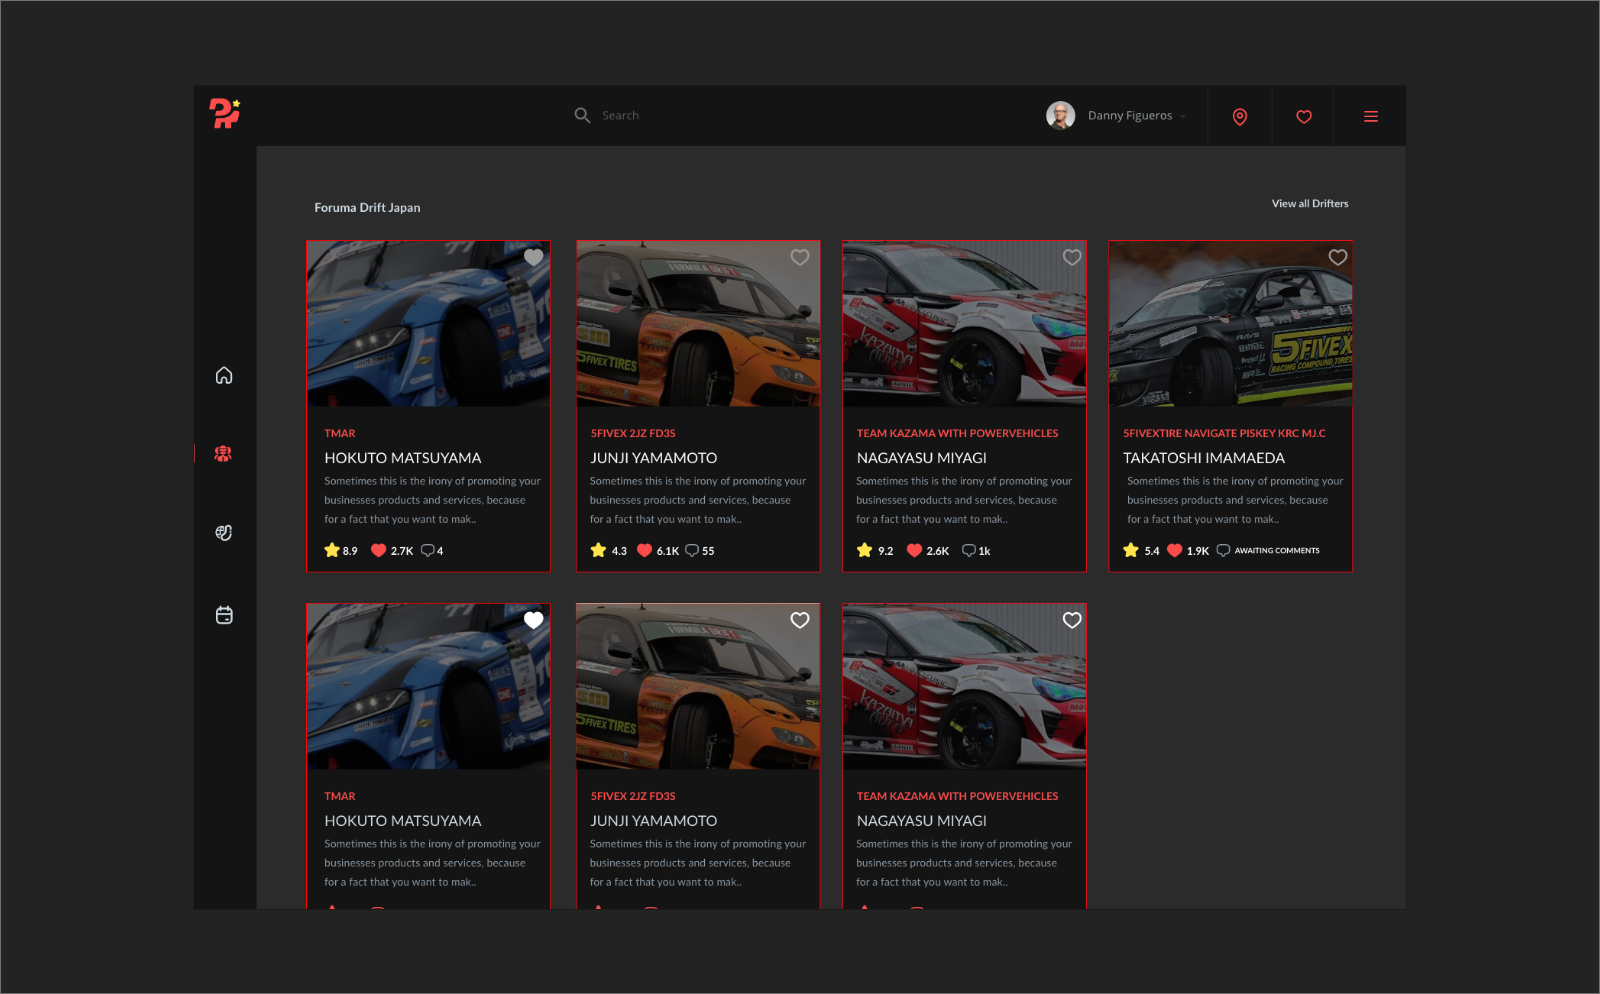Image resolution: width=1600 pixels, height=994 pixels.
Task: Click the 6.1K likes heart
Action: [x=645, y=550]
